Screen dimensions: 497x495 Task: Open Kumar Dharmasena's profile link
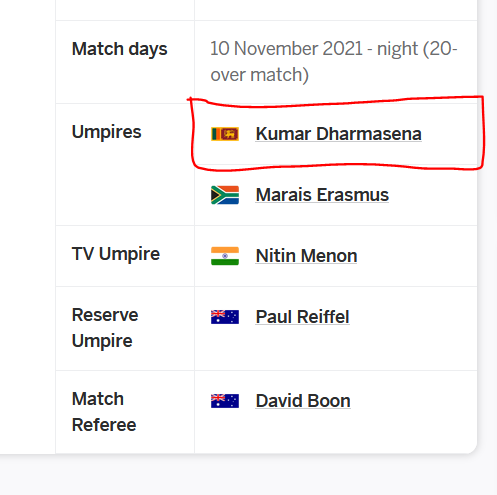click(338, 134)
